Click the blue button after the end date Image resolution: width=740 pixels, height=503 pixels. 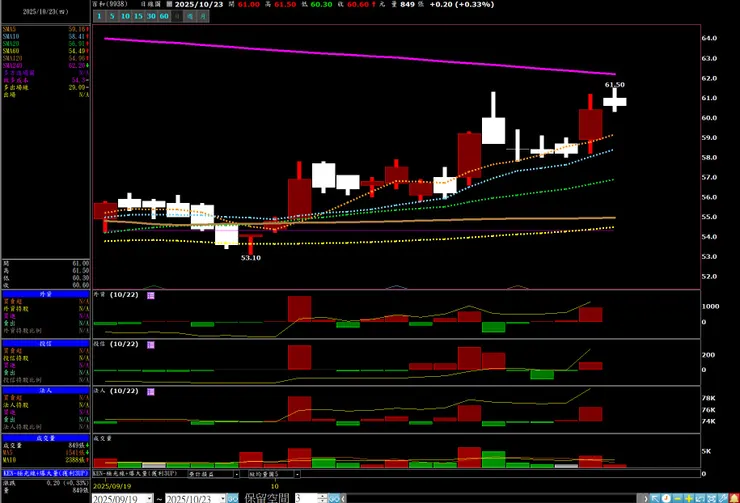click(x=233, y=498)
